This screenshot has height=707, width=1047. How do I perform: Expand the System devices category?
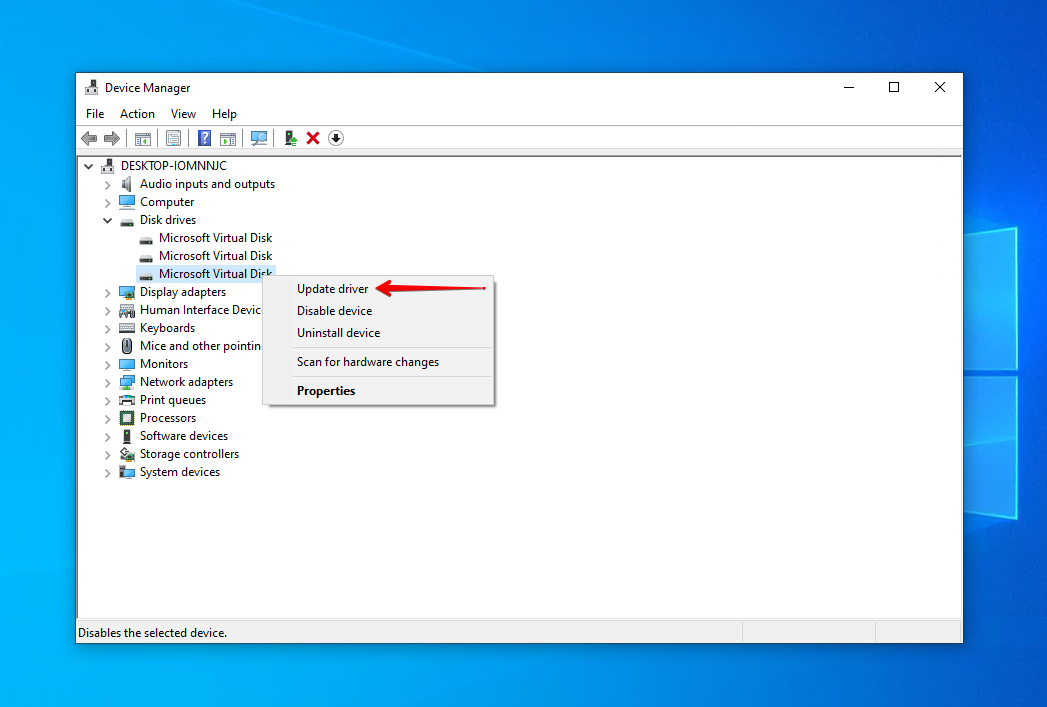(x=108, y=473)
